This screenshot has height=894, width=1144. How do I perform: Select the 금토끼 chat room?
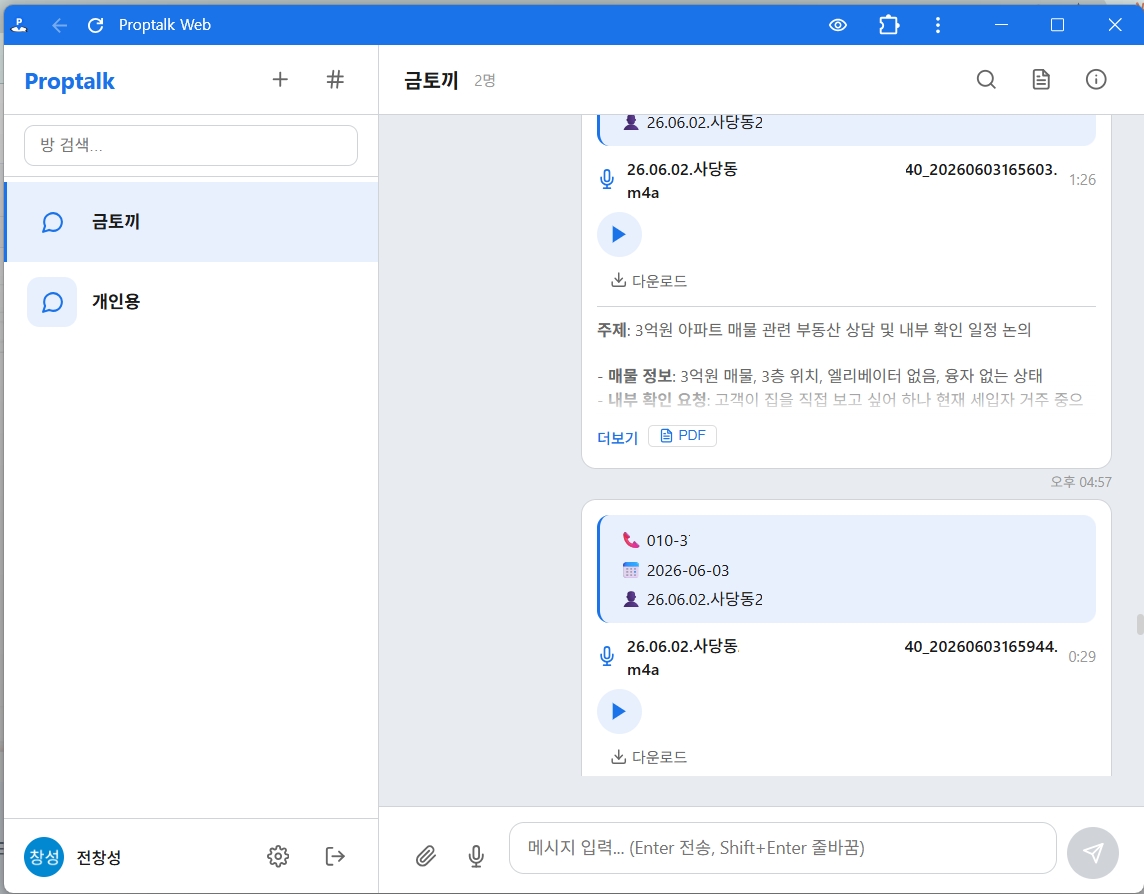click(x=191, y=222)
